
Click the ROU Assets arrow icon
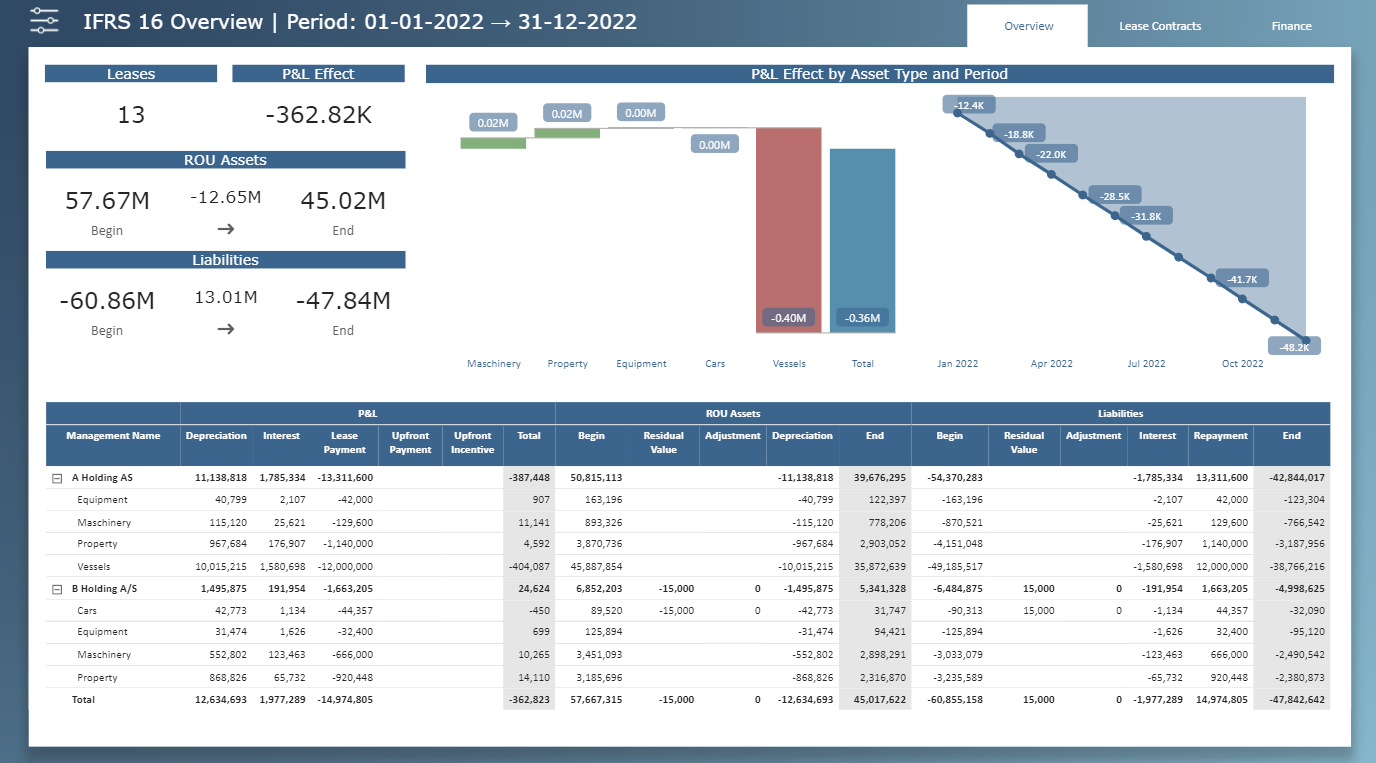coord(226,228)
